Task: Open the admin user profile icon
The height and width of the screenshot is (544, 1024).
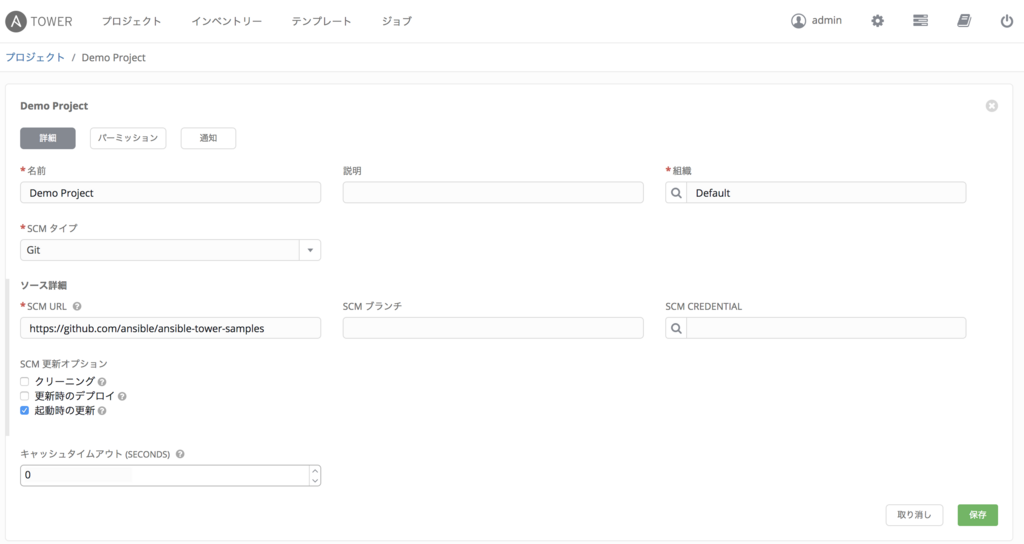Action: [x=798, y=21]
